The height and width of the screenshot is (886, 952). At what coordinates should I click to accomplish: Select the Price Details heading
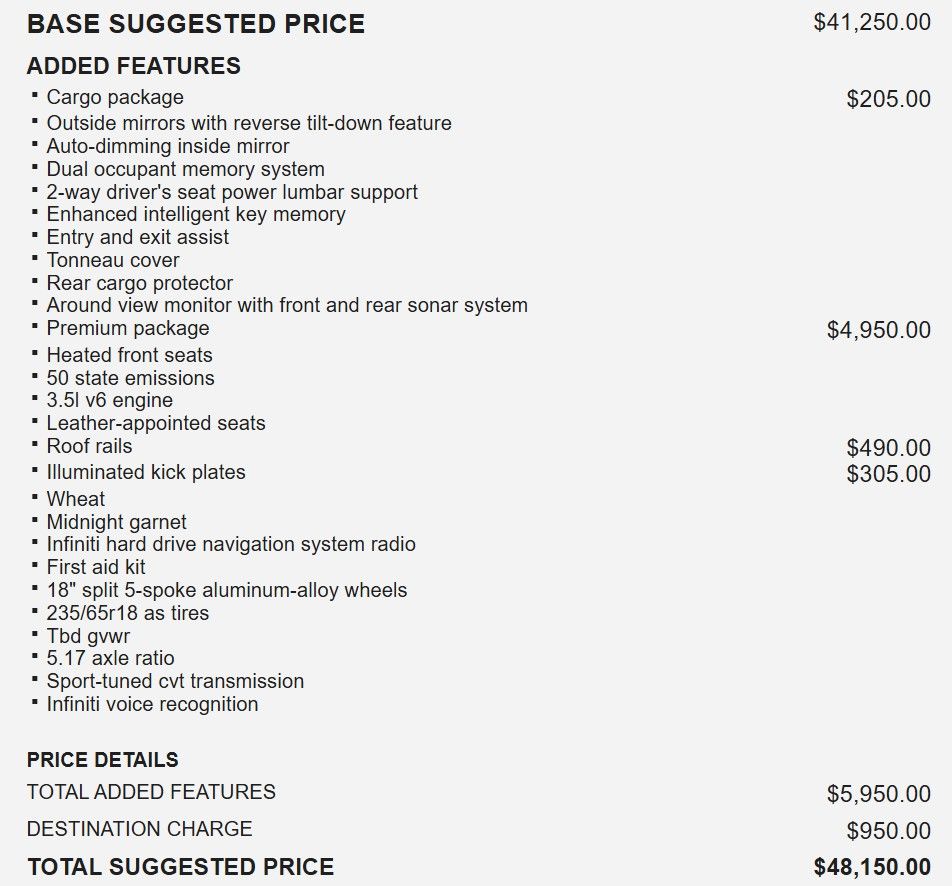[103, 760]
